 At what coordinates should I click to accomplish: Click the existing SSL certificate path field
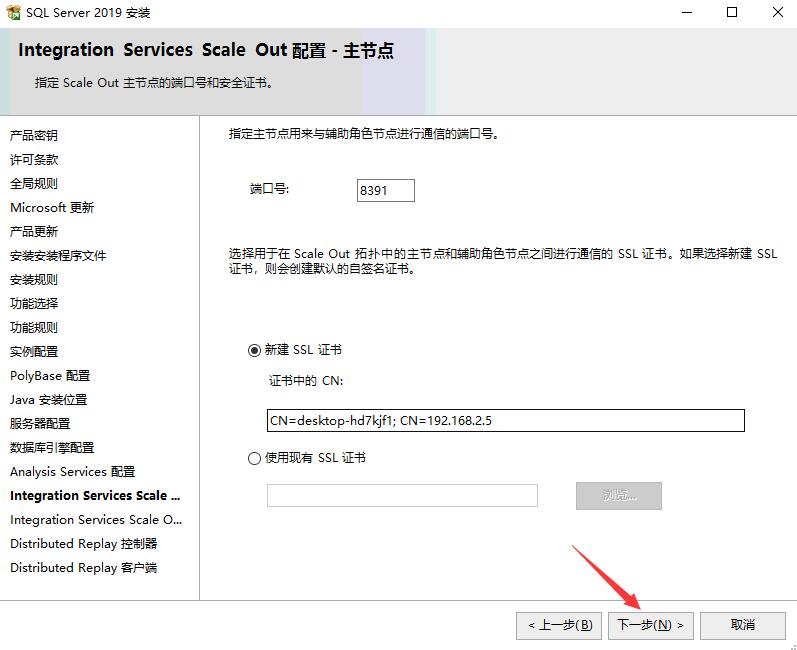[x=402, y=496]
